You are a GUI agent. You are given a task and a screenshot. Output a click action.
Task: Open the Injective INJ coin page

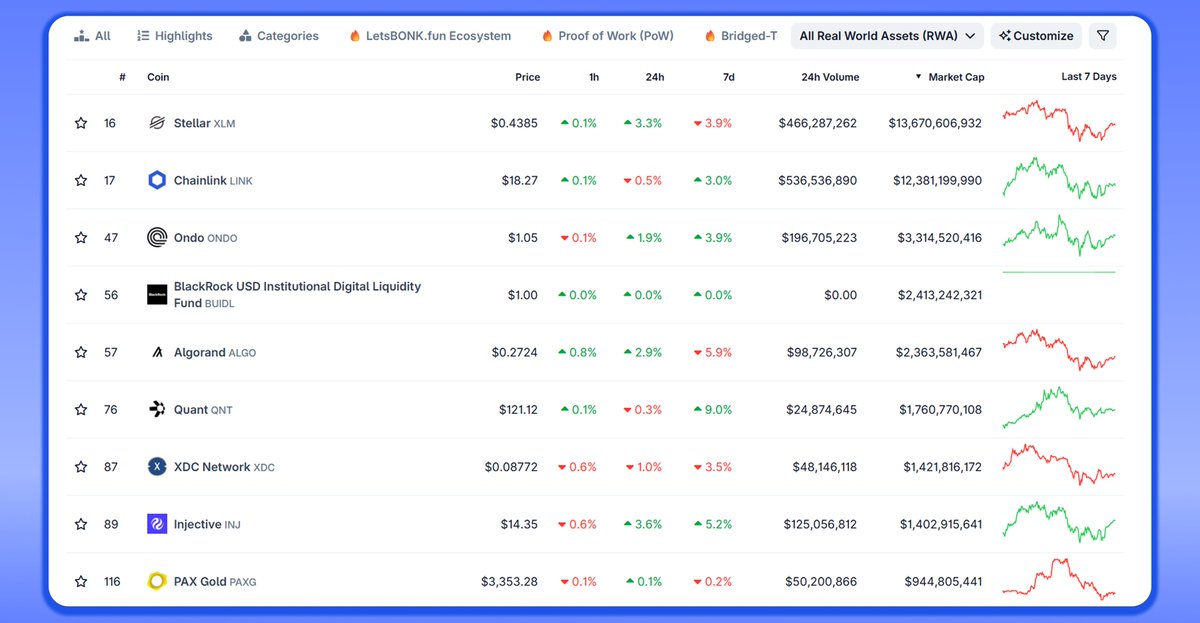click(207, 524)
